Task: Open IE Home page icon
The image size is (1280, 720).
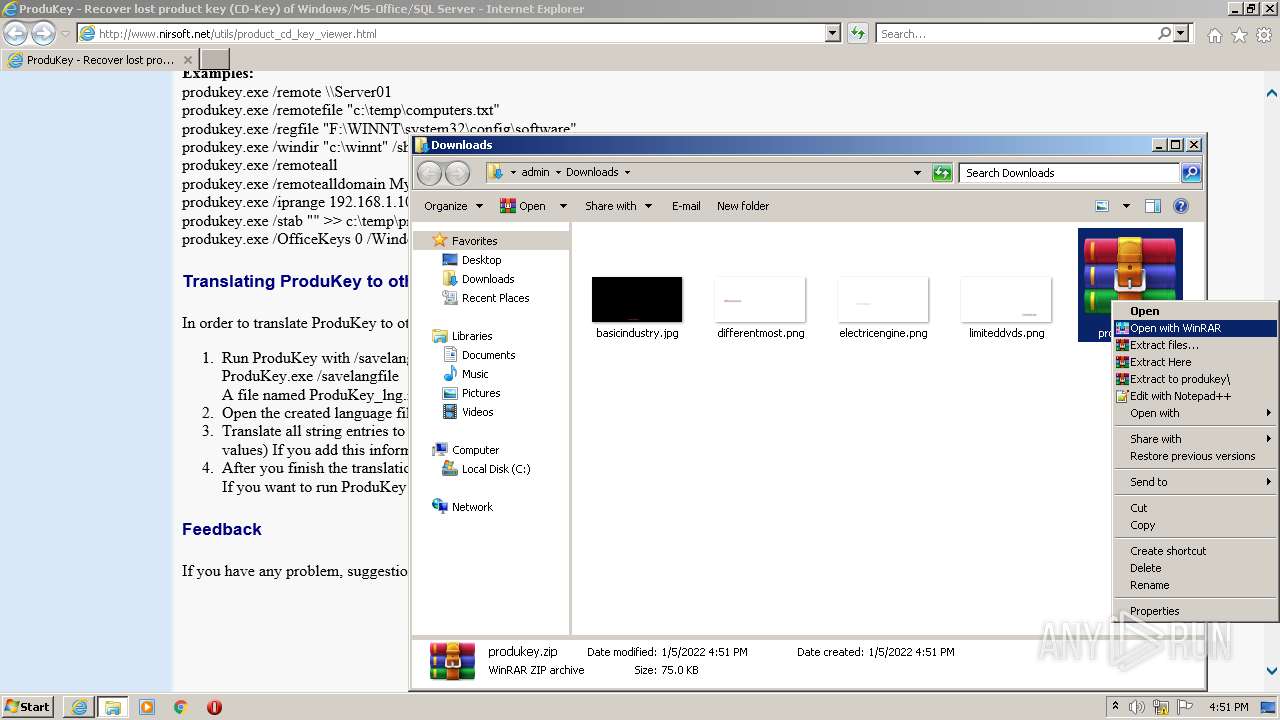Action: point(1214,35)
